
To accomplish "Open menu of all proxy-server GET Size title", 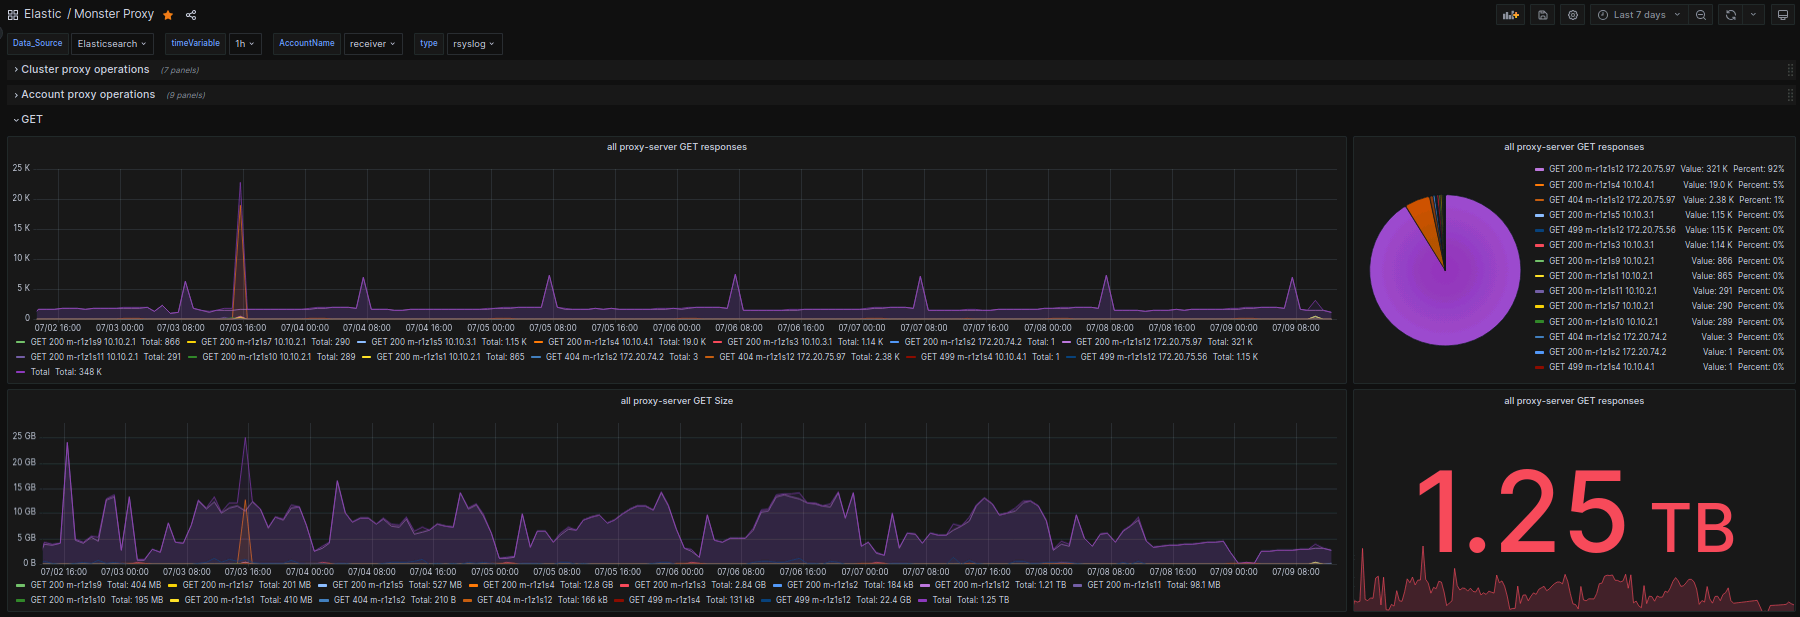I will [x=677, y=401].
